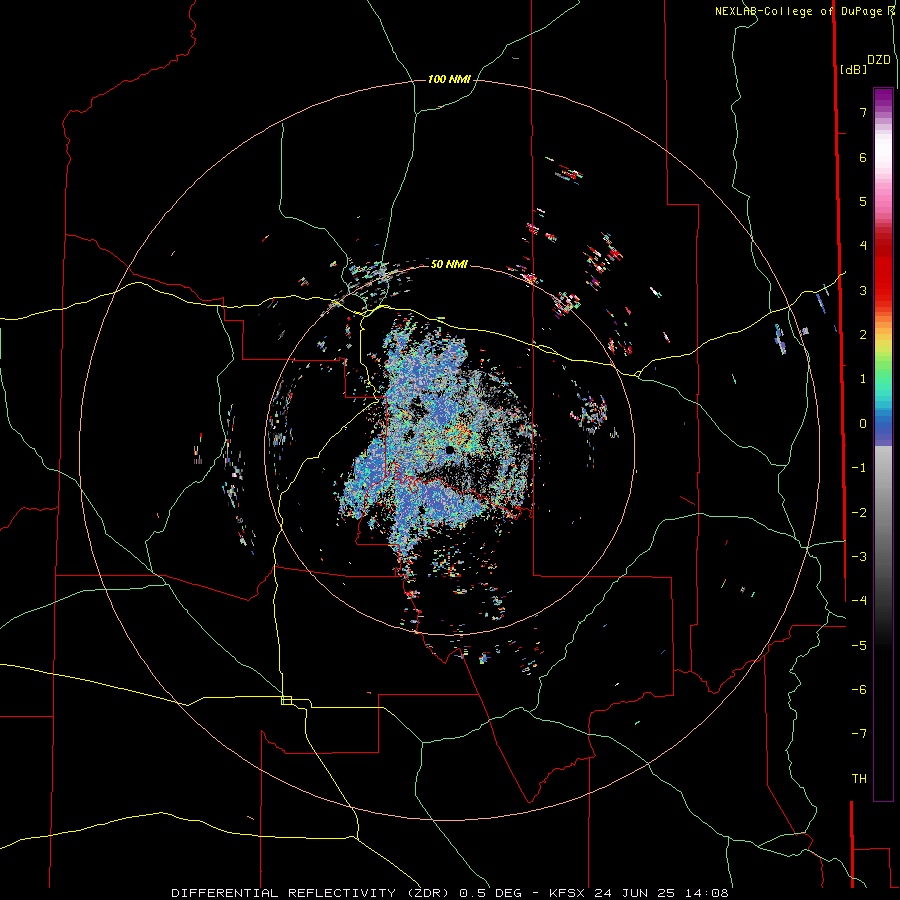Click the '5' value on the color scale
Viewport: 900px width, 900px height.
(863, 201)
